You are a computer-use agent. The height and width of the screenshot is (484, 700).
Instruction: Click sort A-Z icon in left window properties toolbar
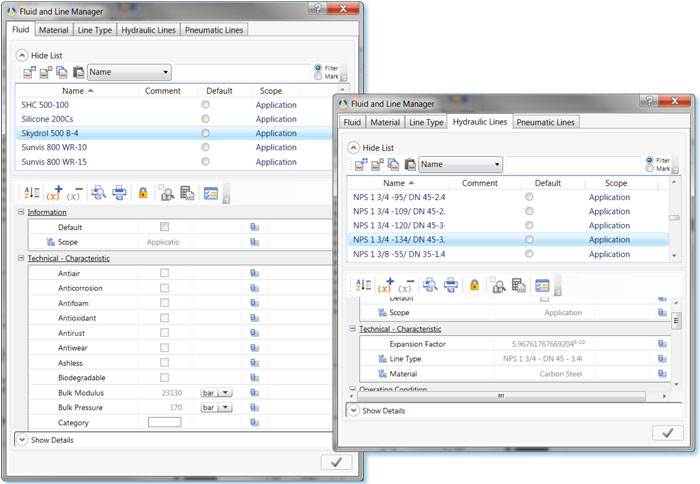pyautogui.click(x=31, y=193)
